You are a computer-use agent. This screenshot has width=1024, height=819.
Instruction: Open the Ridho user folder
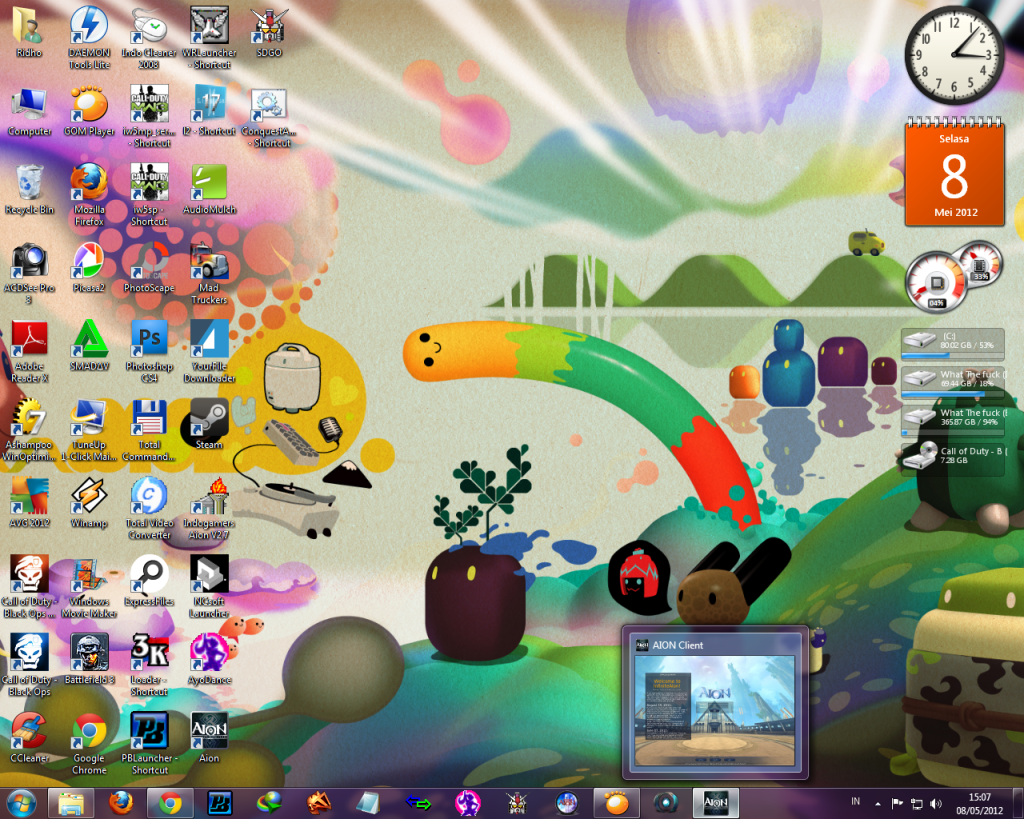coord(29,32)
